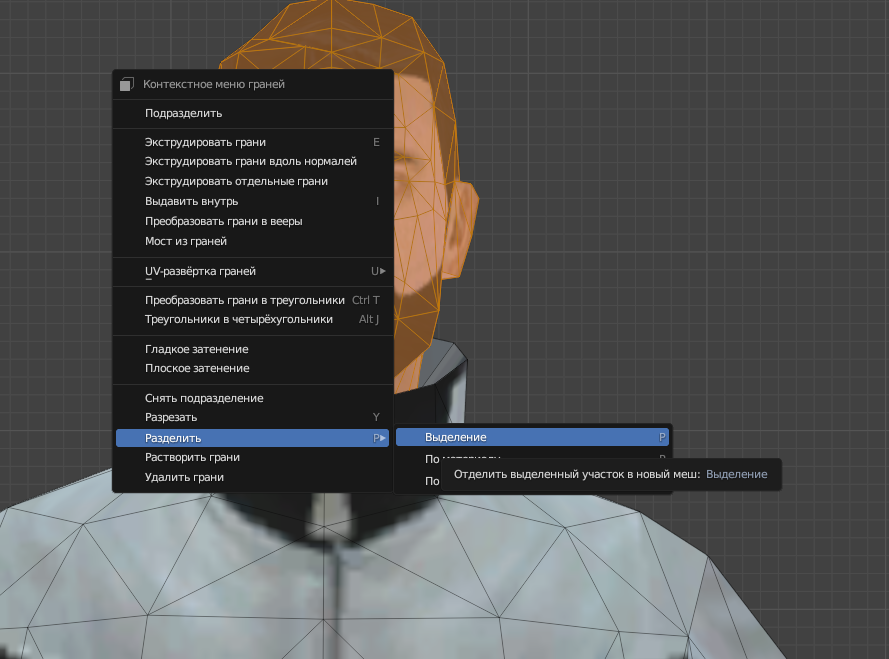Viewport: 889px width, 659px height.
Task: Select 'Снять подразделение' option
Action: (204, 398)
